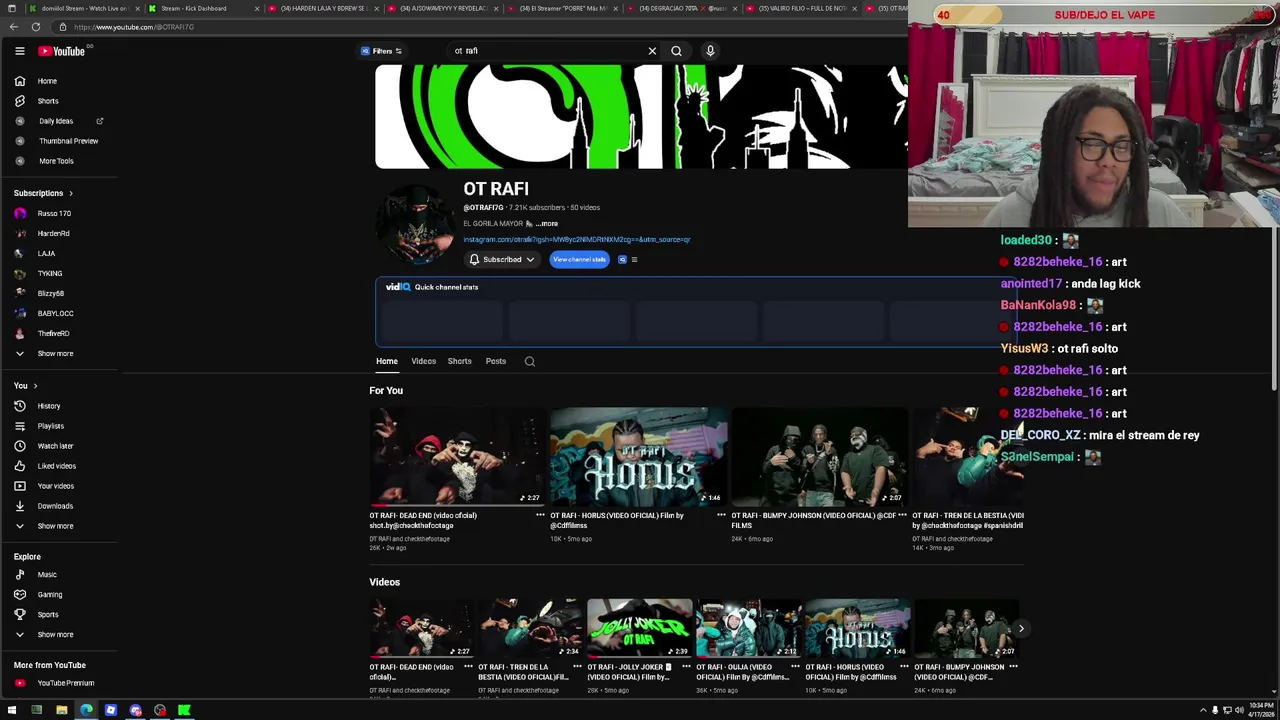Screen dimensions: 1280x720
Task: Open vidIQ Daily Ideas
Action: [56, 121]
